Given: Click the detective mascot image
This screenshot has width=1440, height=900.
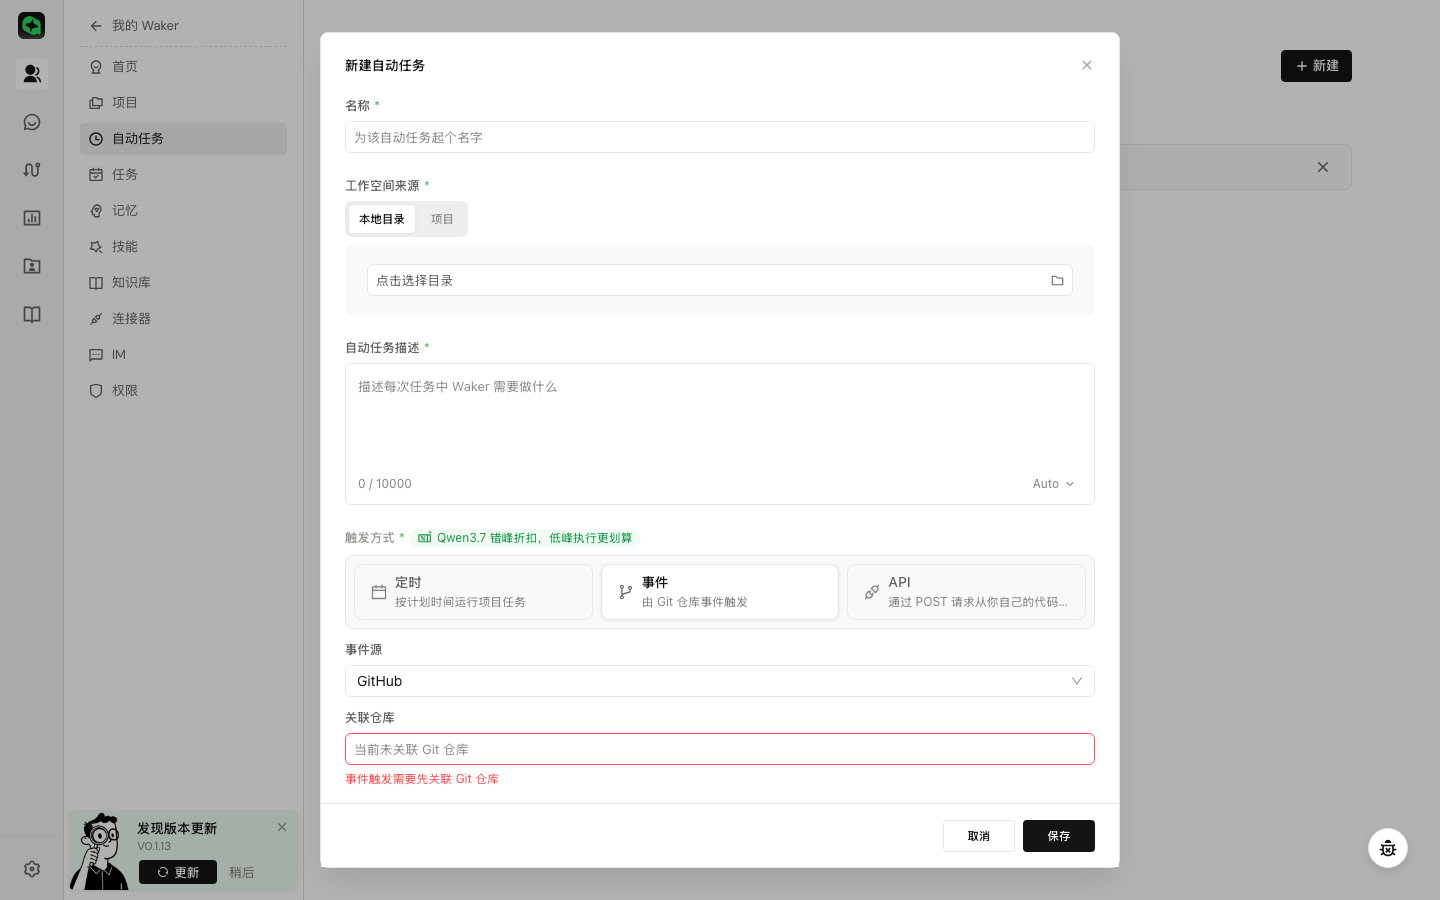Looking at the screenshot, I should (100, 852).
